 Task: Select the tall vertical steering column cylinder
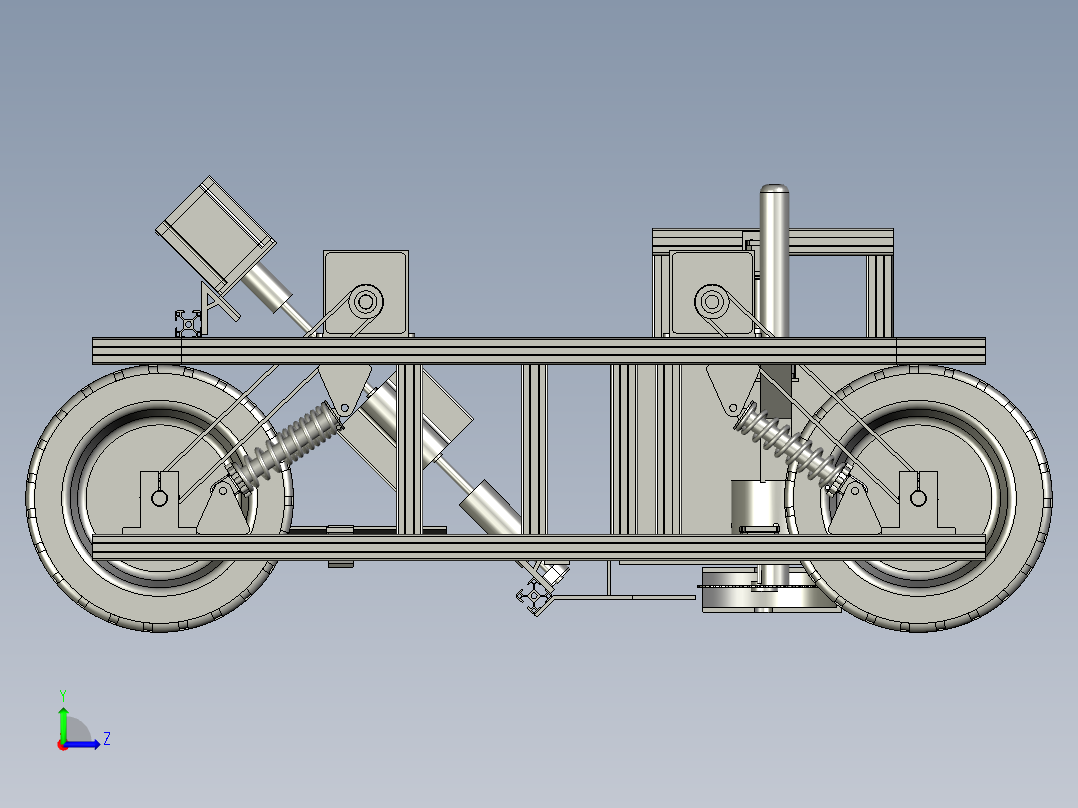pyautogui.click(x=774, y=260)
